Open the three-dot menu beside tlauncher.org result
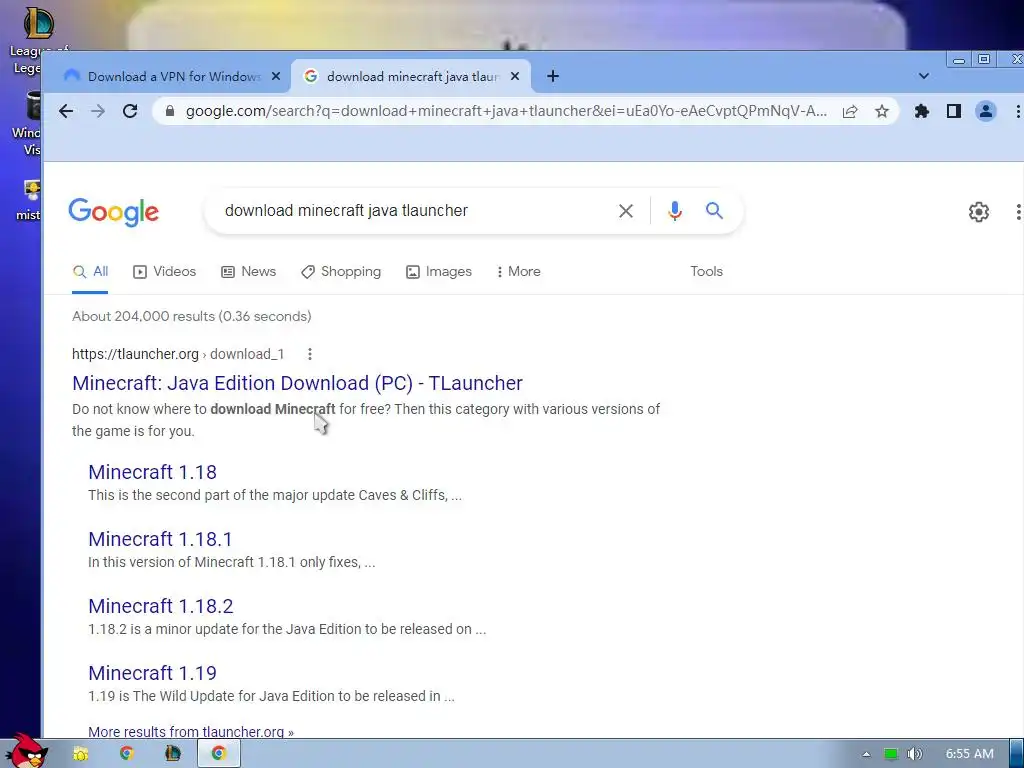Screen dimensions: 1024x768 point(310,354)
